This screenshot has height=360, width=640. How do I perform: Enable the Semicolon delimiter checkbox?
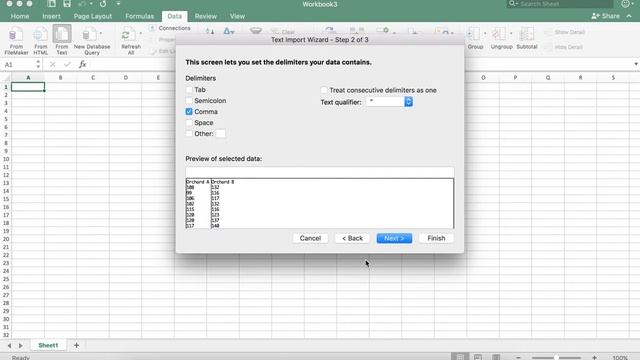tap(189, 100)
